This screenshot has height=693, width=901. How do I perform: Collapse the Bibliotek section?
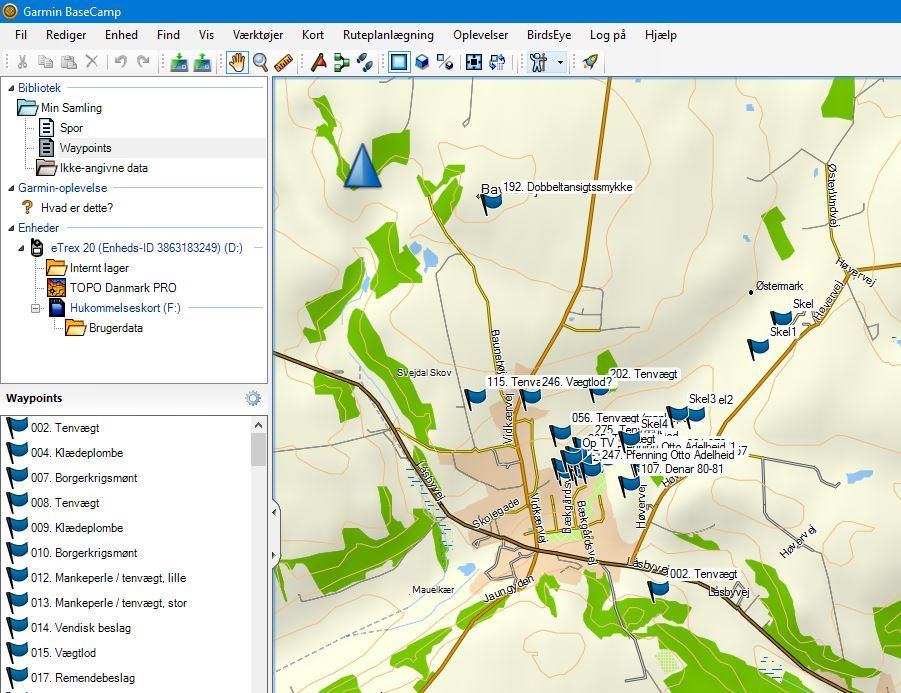pyautogui.click(x=11, y=88)
